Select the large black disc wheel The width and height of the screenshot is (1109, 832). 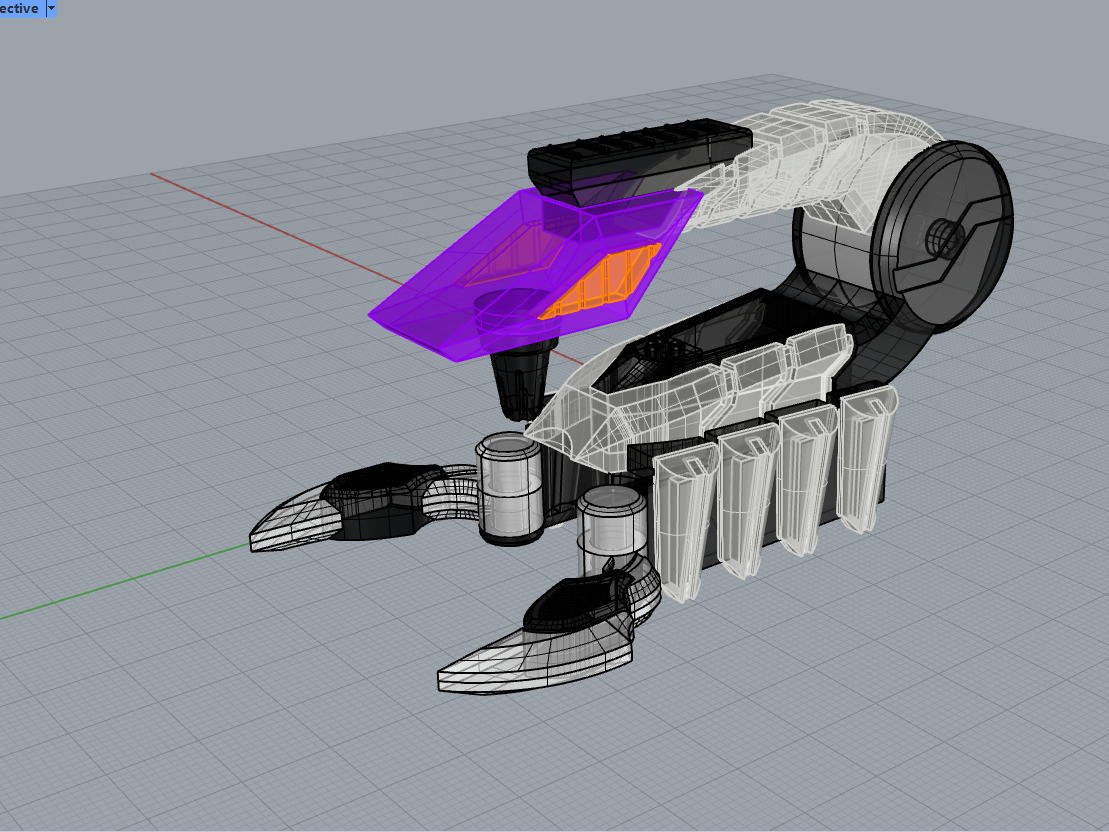pos(941,237)
